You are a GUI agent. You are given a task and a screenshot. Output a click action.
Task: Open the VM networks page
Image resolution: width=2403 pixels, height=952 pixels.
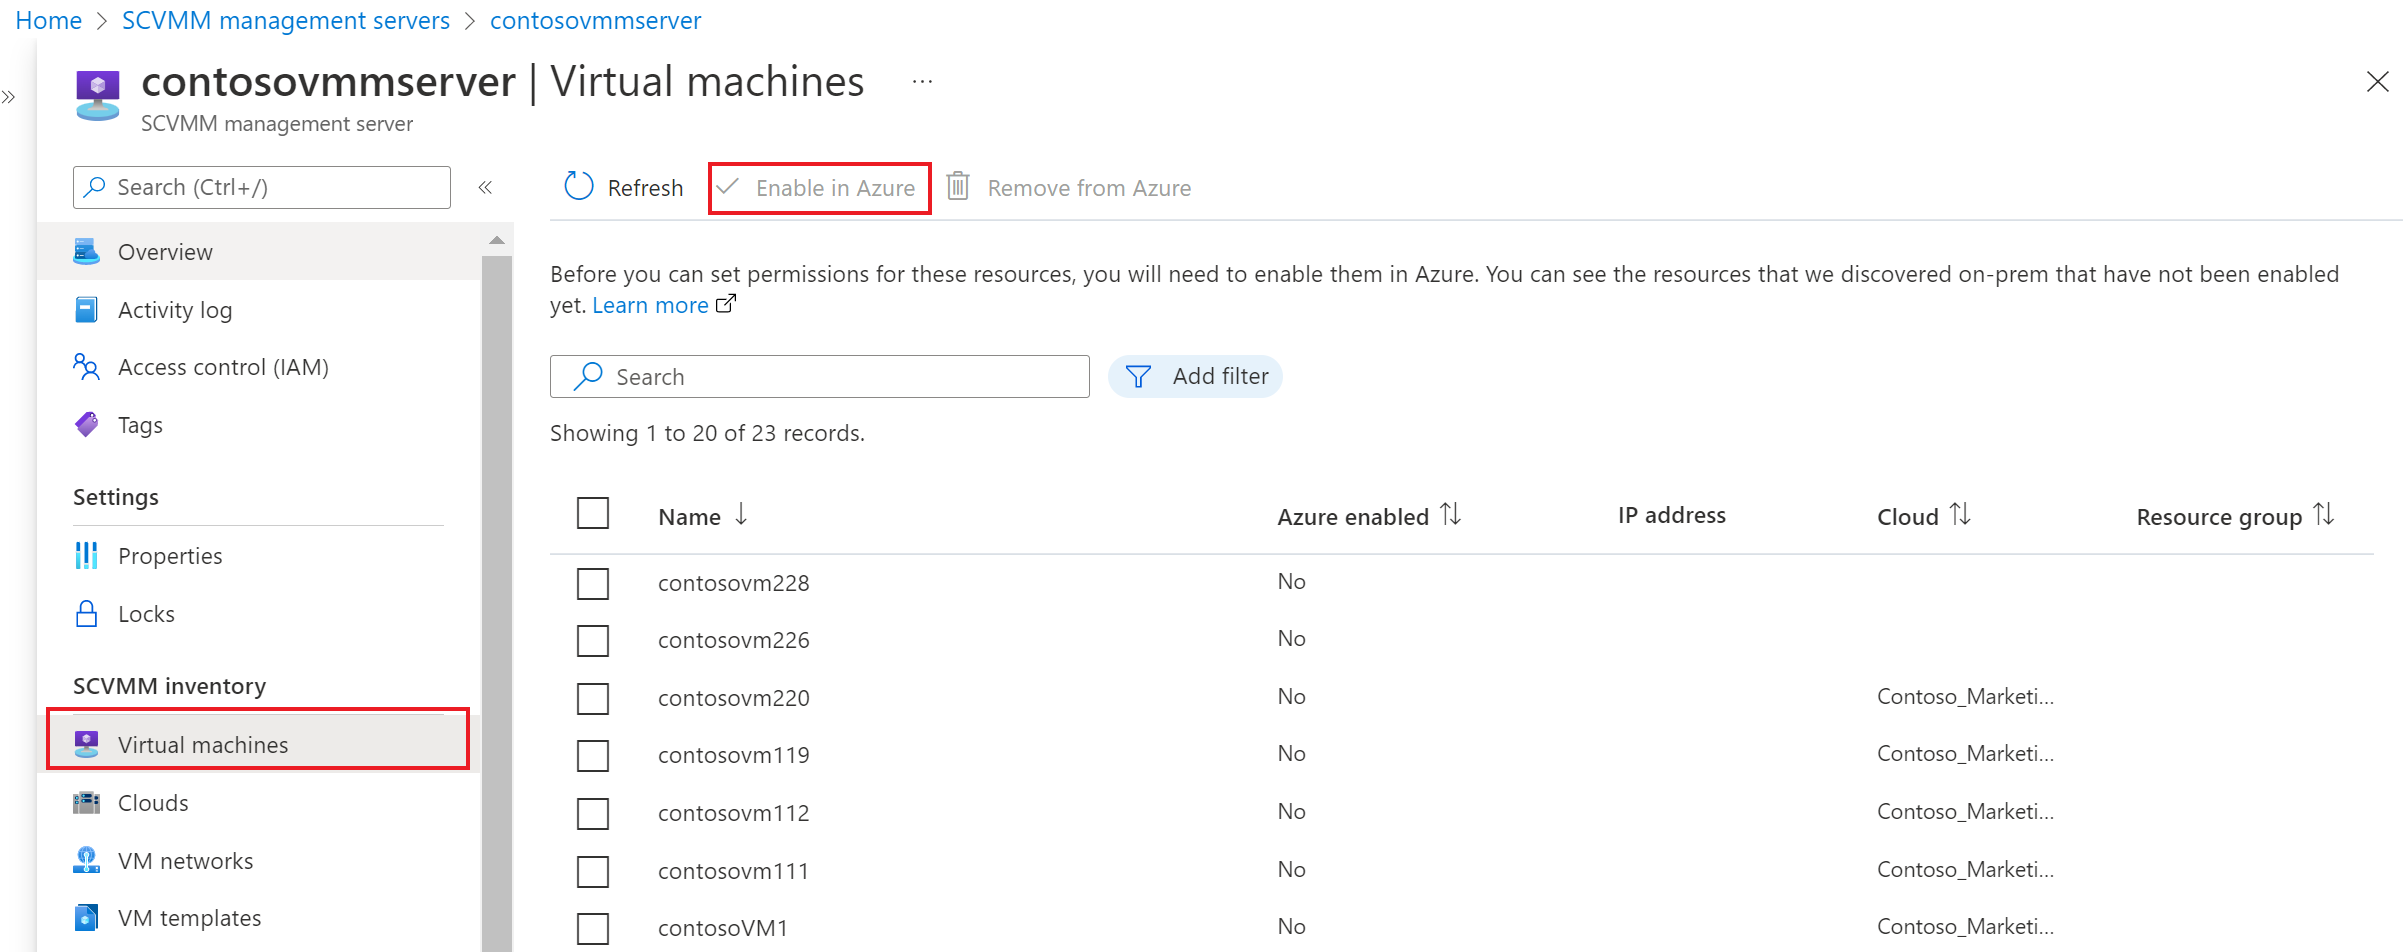[x=185, y=860]
